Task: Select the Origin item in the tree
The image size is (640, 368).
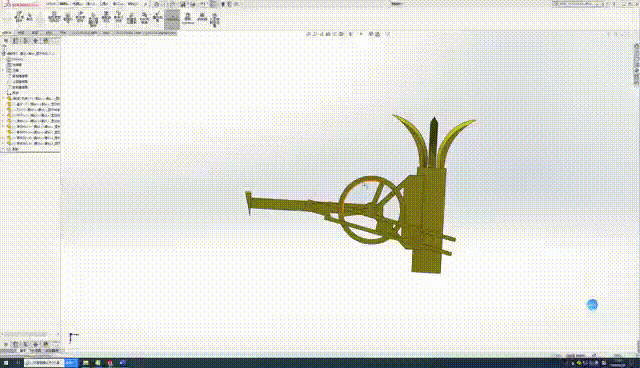Action: pos(16,93)
